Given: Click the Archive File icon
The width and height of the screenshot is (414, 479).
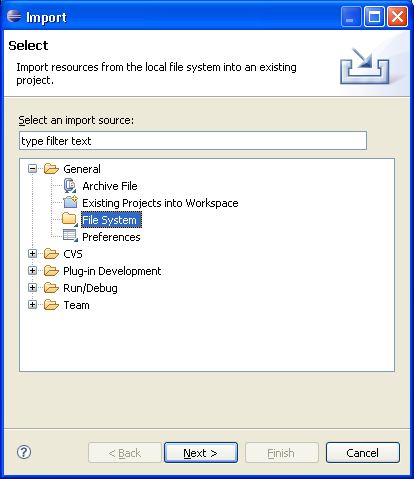Looking at the screenshot, I should (x=70, y=186).
